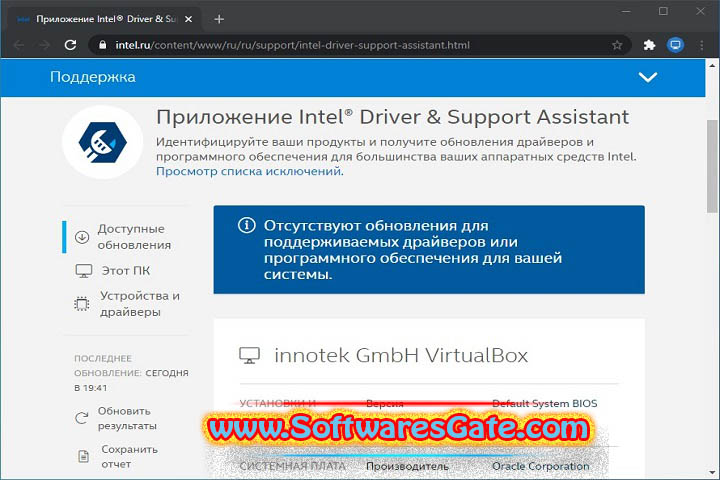720x480 pixels.
Task: Click the document icon beside Сохранить отчет
Action: pyautogui.click(x=84, y=457)
